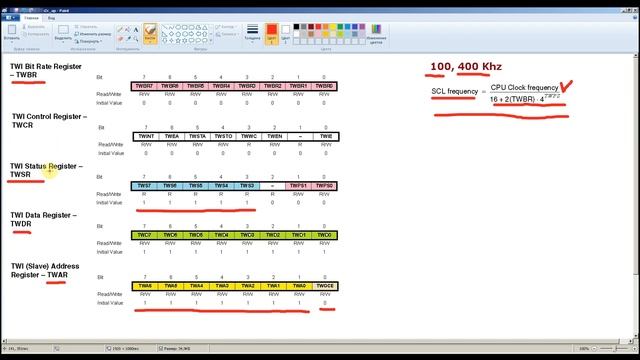Select the Eraser tool
This screenshot has height=360, width=640.
(x=120, y=39)
